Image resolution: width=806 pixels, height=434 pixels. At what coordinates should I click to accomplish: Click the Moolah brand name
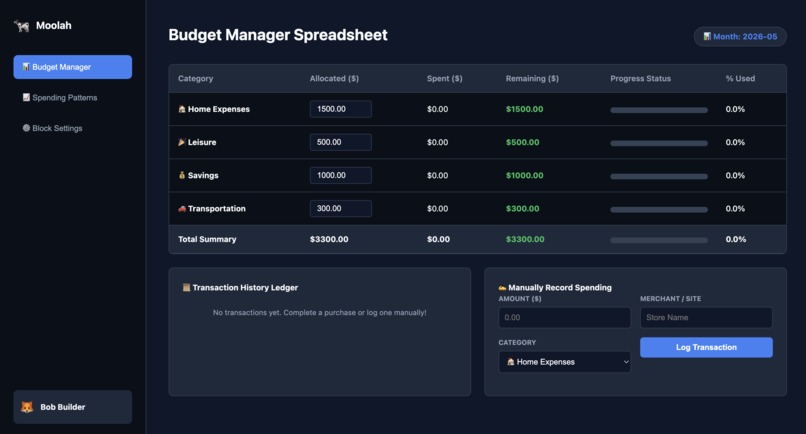coord(53,26)
